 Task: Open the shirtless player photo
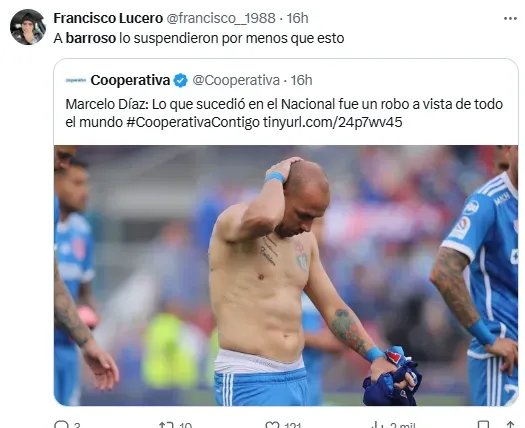pyautogui.click(x=286, y=275)
